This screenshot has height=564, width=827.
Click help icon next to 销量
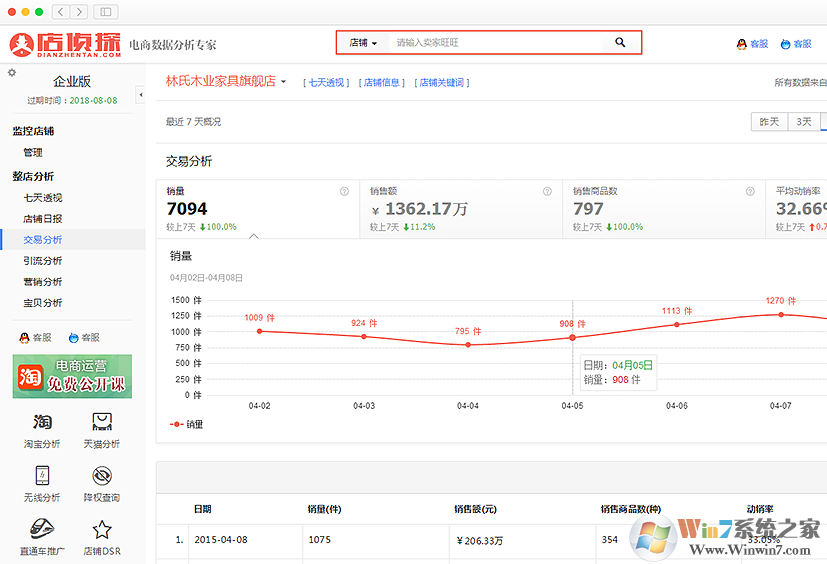coord(344,191)
